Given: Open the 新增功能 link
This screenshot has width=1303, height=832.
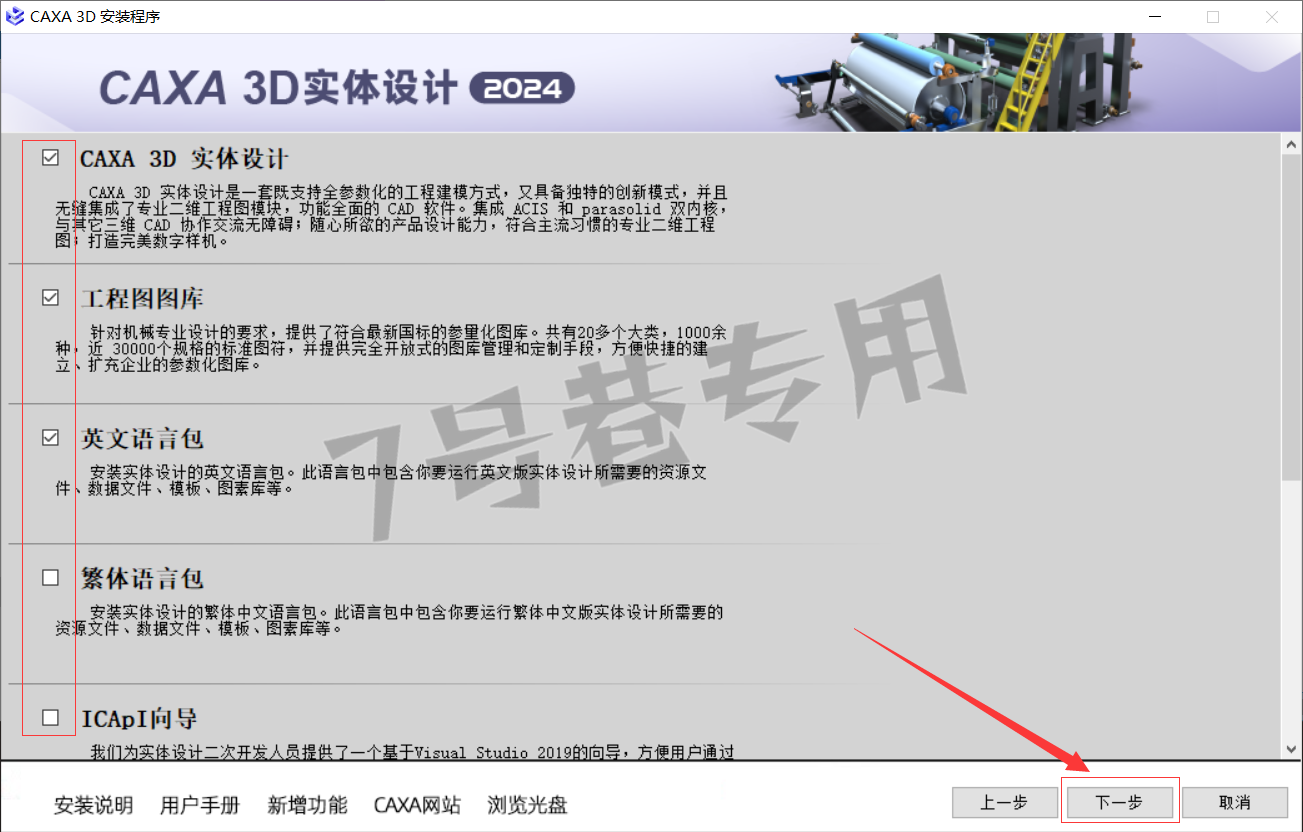Looking at the screenshot, I should coord(308,805).
